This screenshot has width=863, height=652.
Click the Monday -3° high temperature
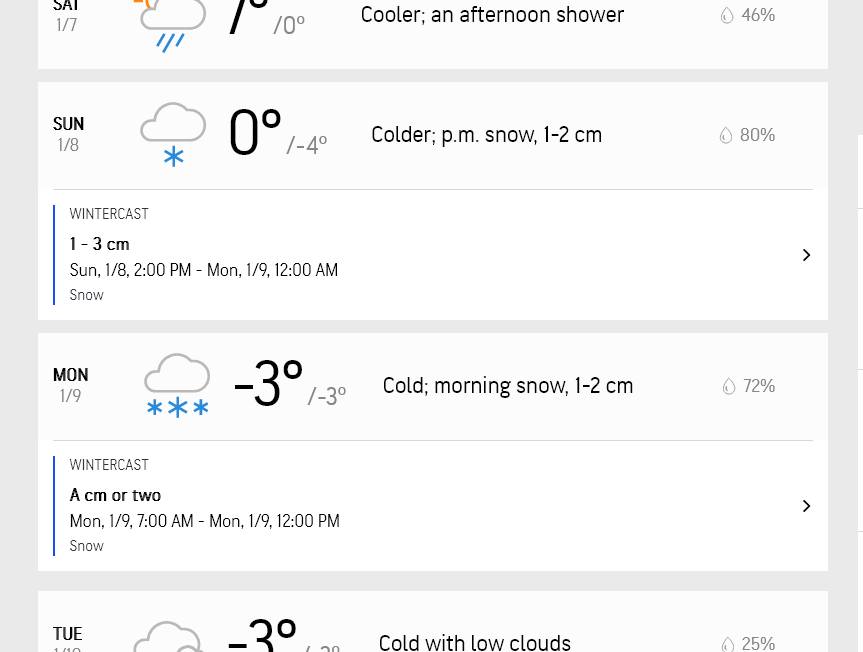click(x=268, y=383)
